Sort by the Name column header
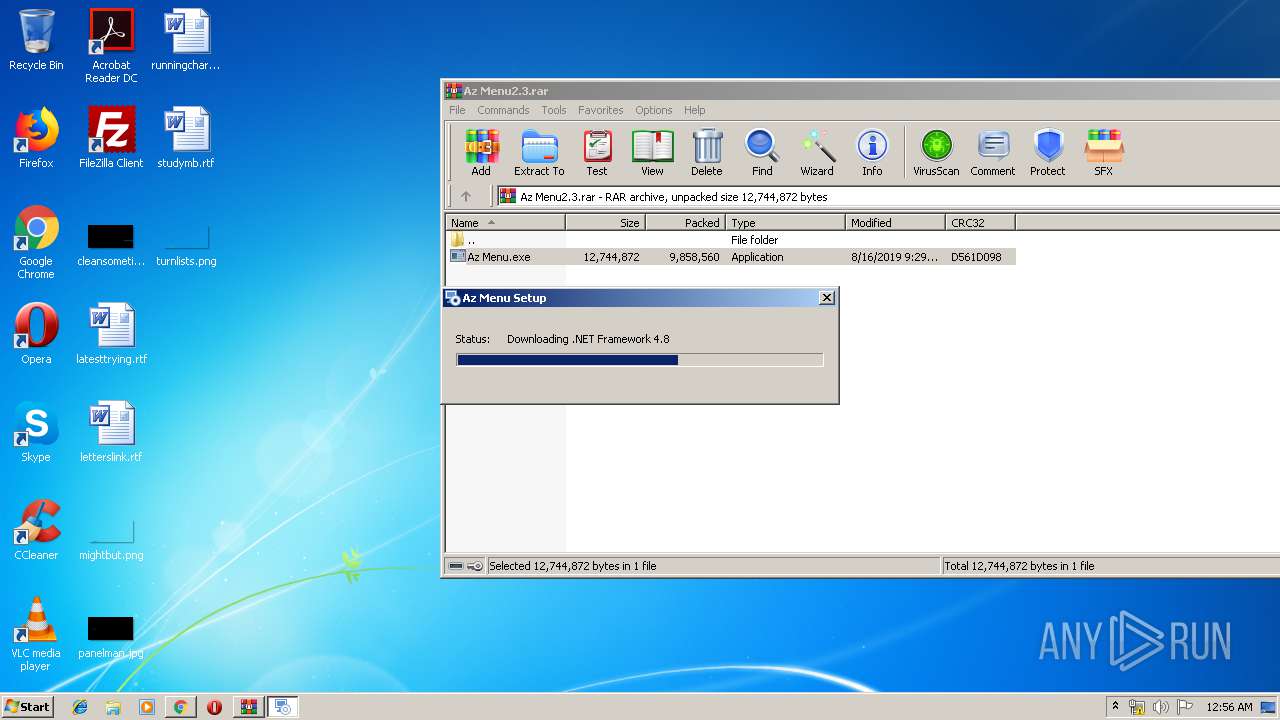The image size is (1280, 720). click(506, 223)
